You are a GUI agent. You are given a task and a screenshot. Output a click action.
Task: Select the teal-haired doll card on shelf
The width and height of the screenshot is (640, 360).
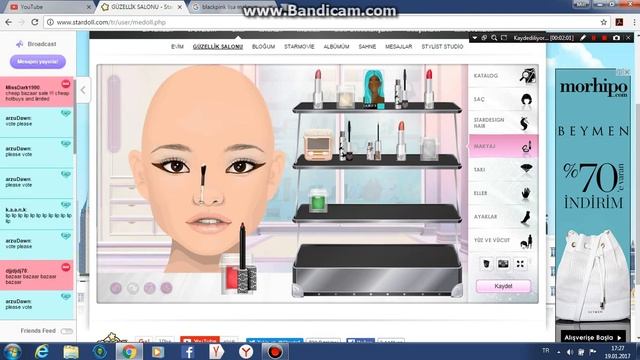[x=374, y=89]
